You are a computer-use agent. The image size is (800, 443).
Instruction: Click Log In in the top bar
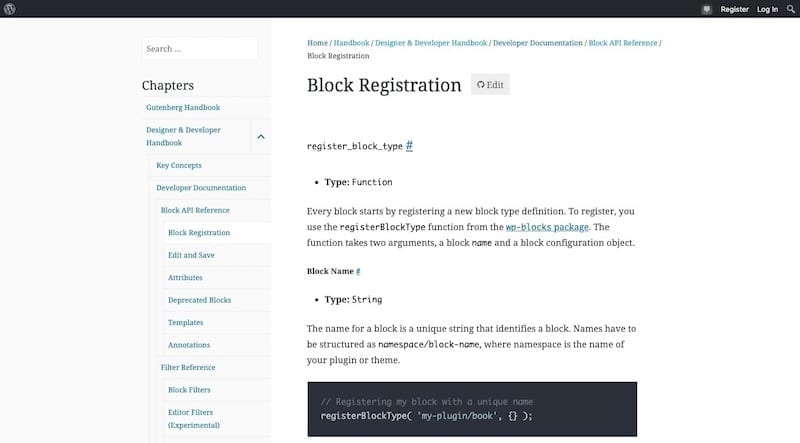(767, 9)
